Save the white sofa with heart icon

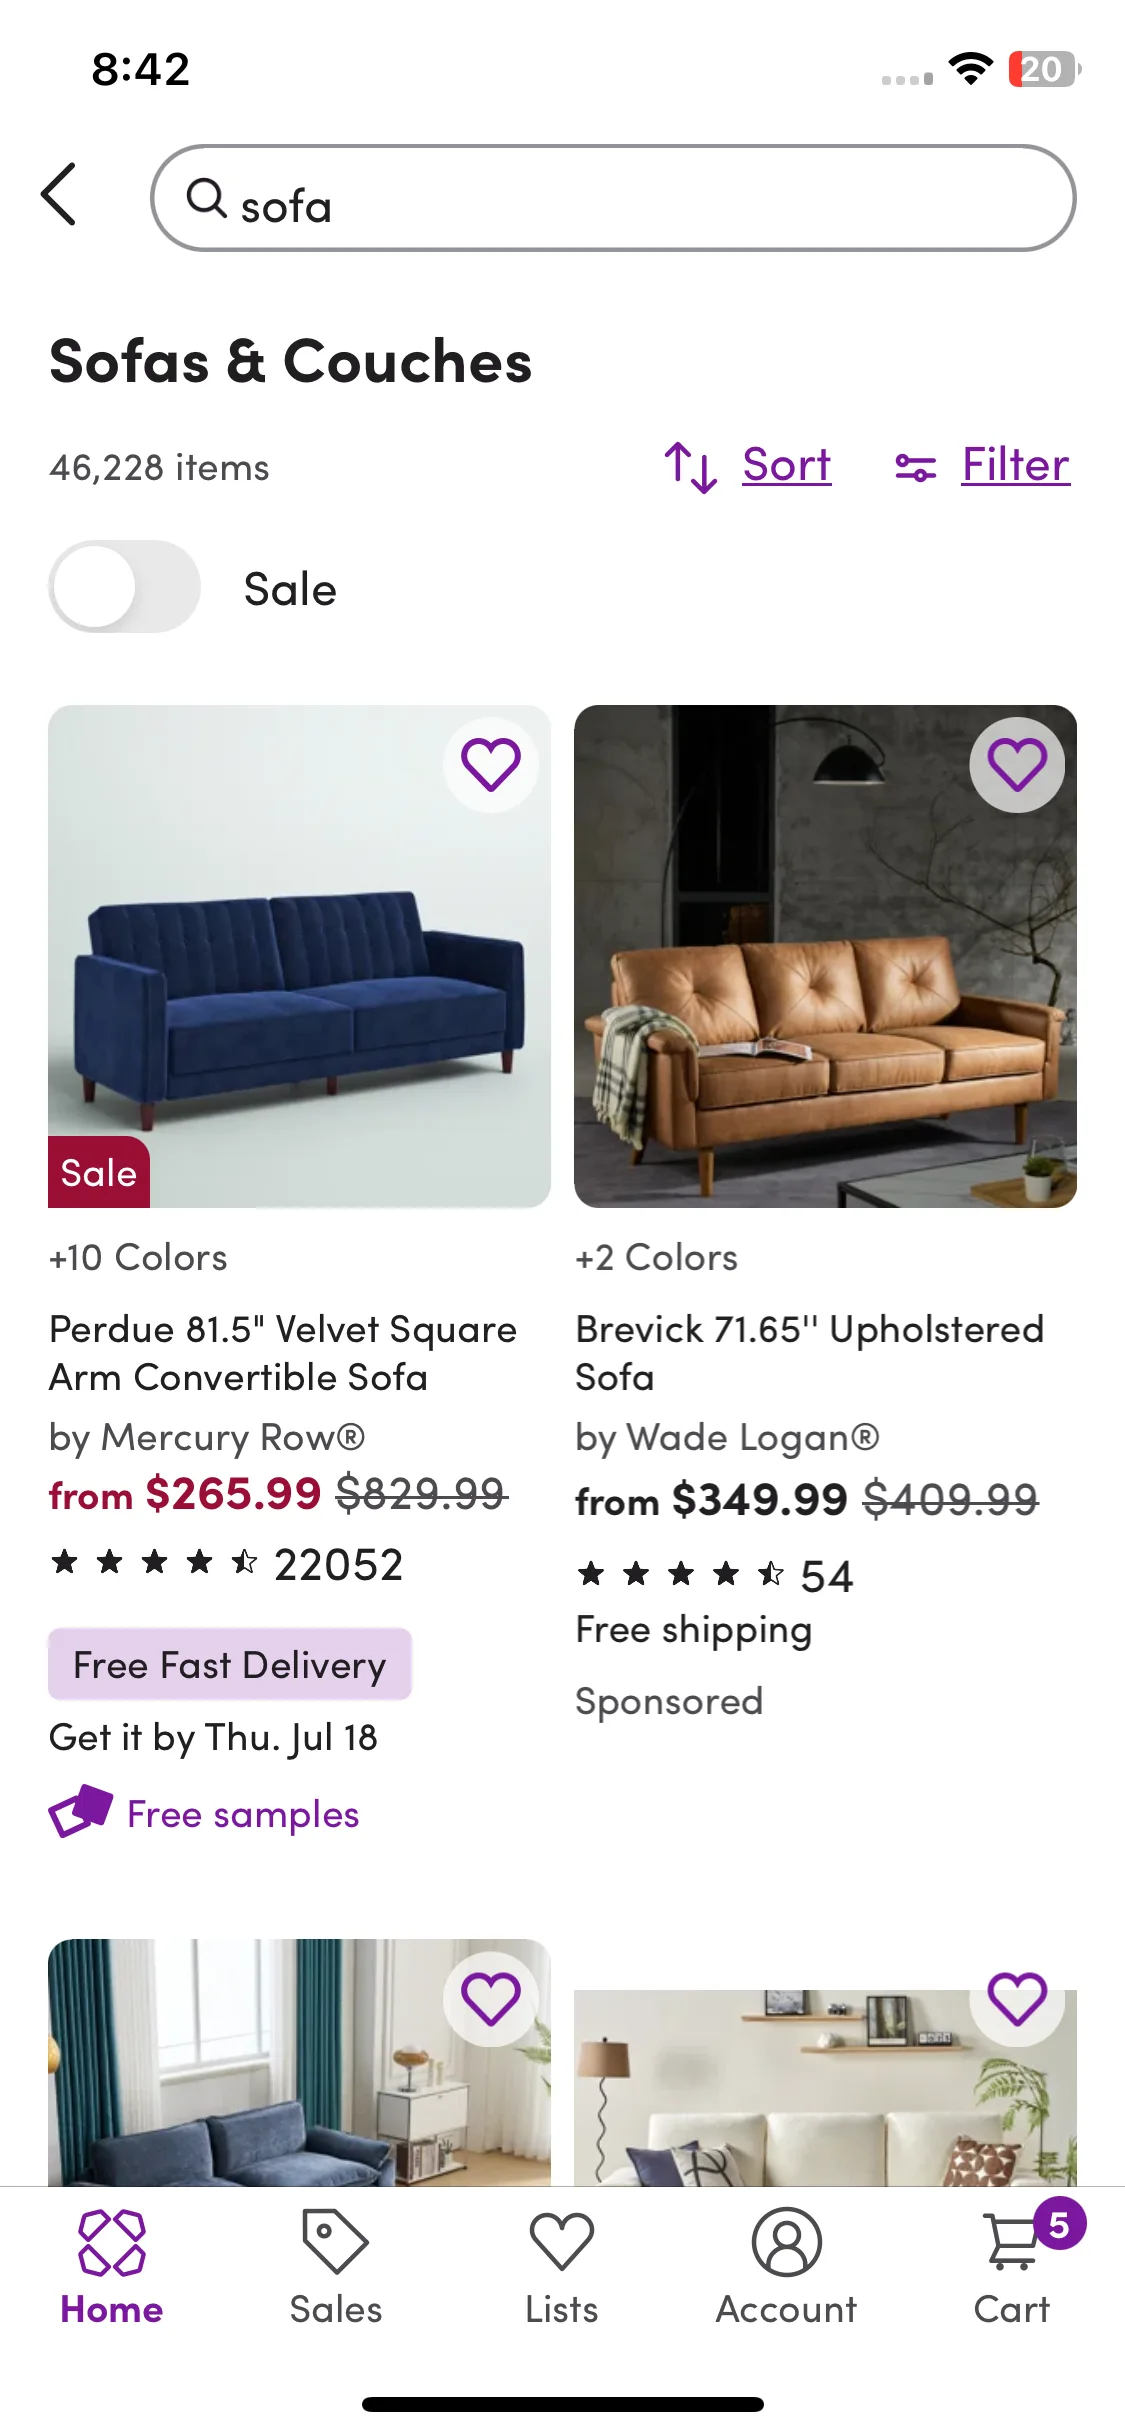point(1017,1999)
